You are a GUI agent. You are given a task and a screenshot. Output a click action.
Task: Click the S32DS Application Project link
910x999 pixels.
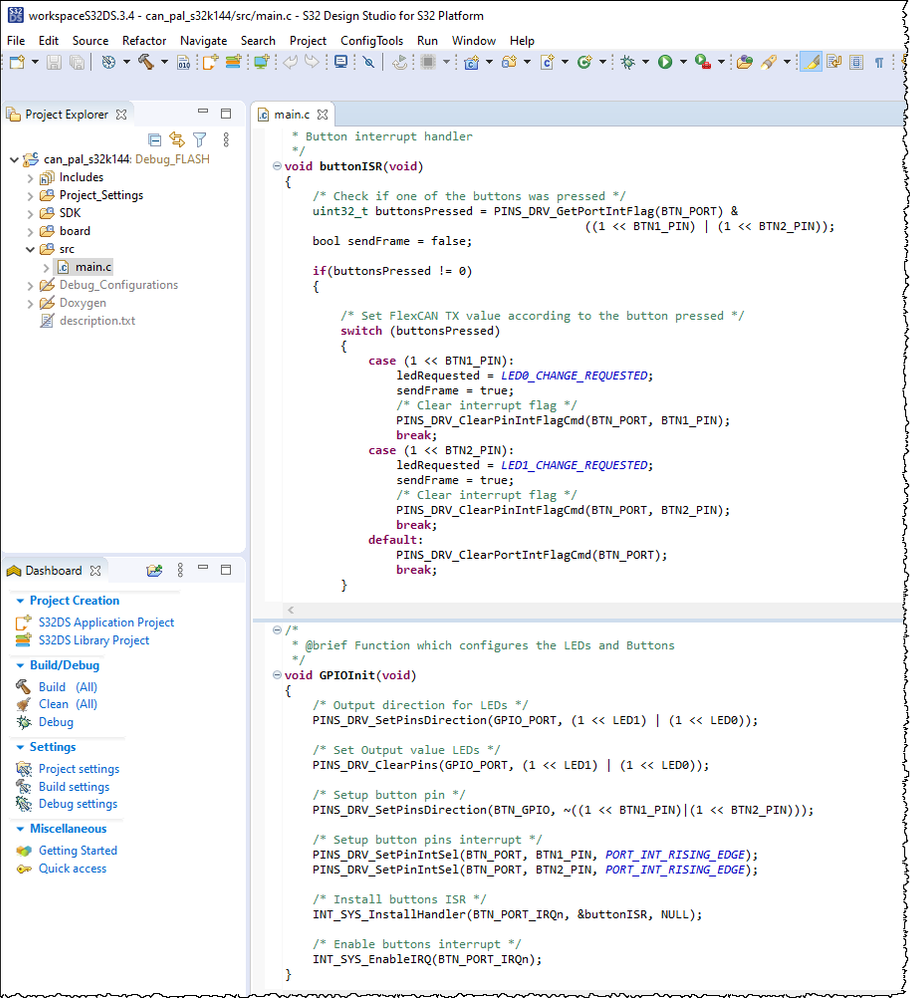pos(106,622)
